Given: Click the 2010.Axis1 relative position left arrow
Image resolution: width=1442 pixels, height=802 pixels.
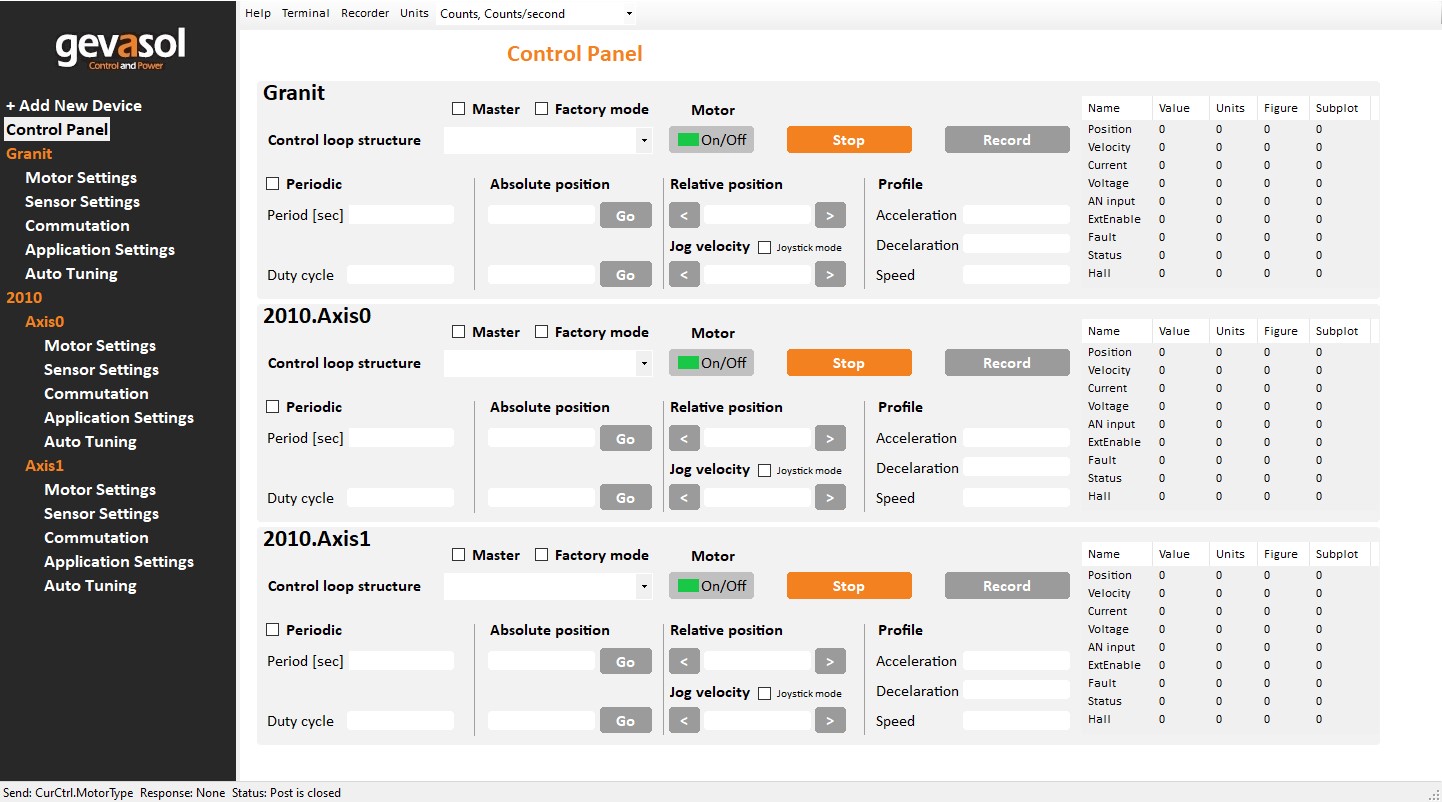Looking at the screenshot, I should pos(684,661).
